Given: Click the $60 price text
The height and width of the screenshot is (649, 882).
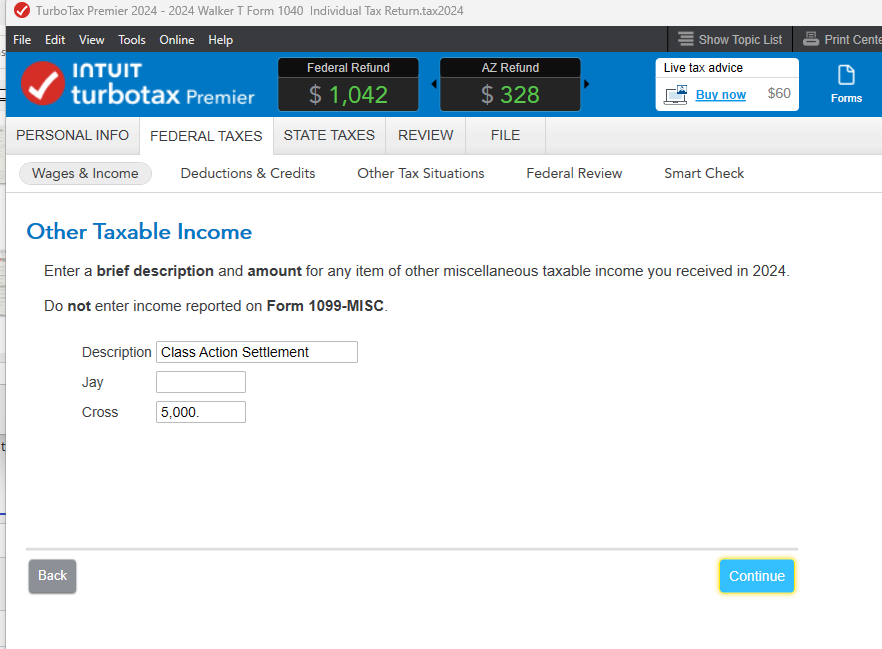Looking at the screenshot, I should pyautogui.click(x=779, y=93).
